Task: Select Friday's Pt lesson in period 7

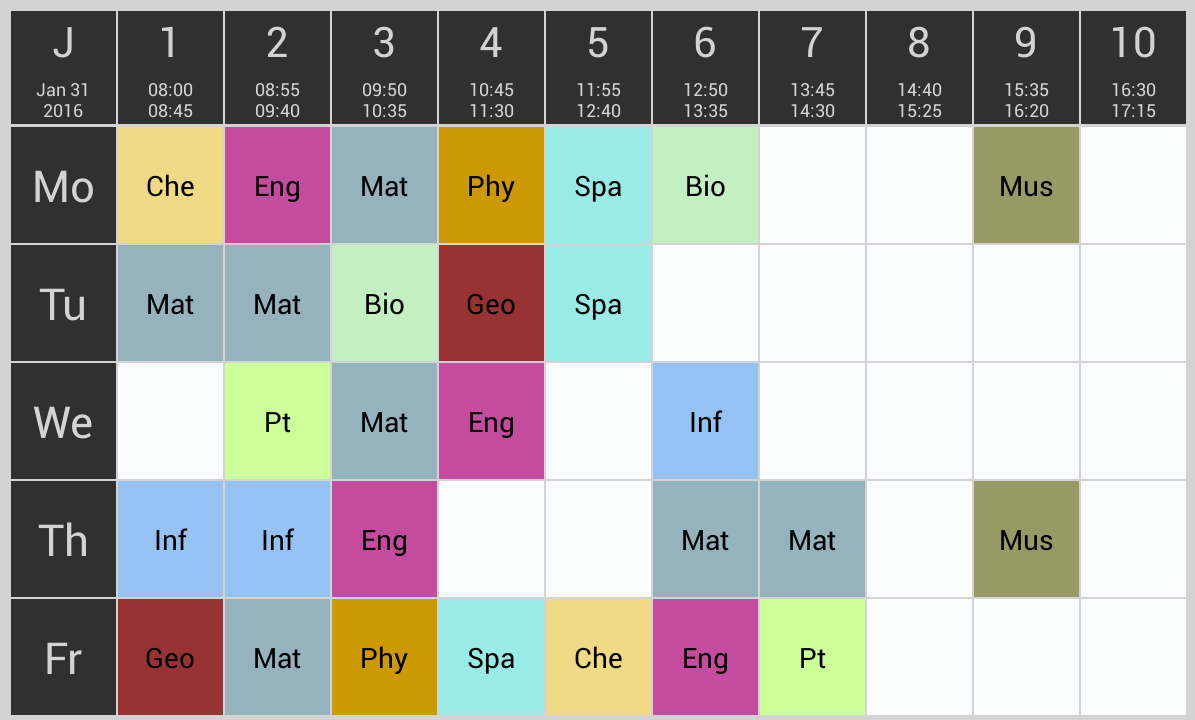Action: [812, 657]
